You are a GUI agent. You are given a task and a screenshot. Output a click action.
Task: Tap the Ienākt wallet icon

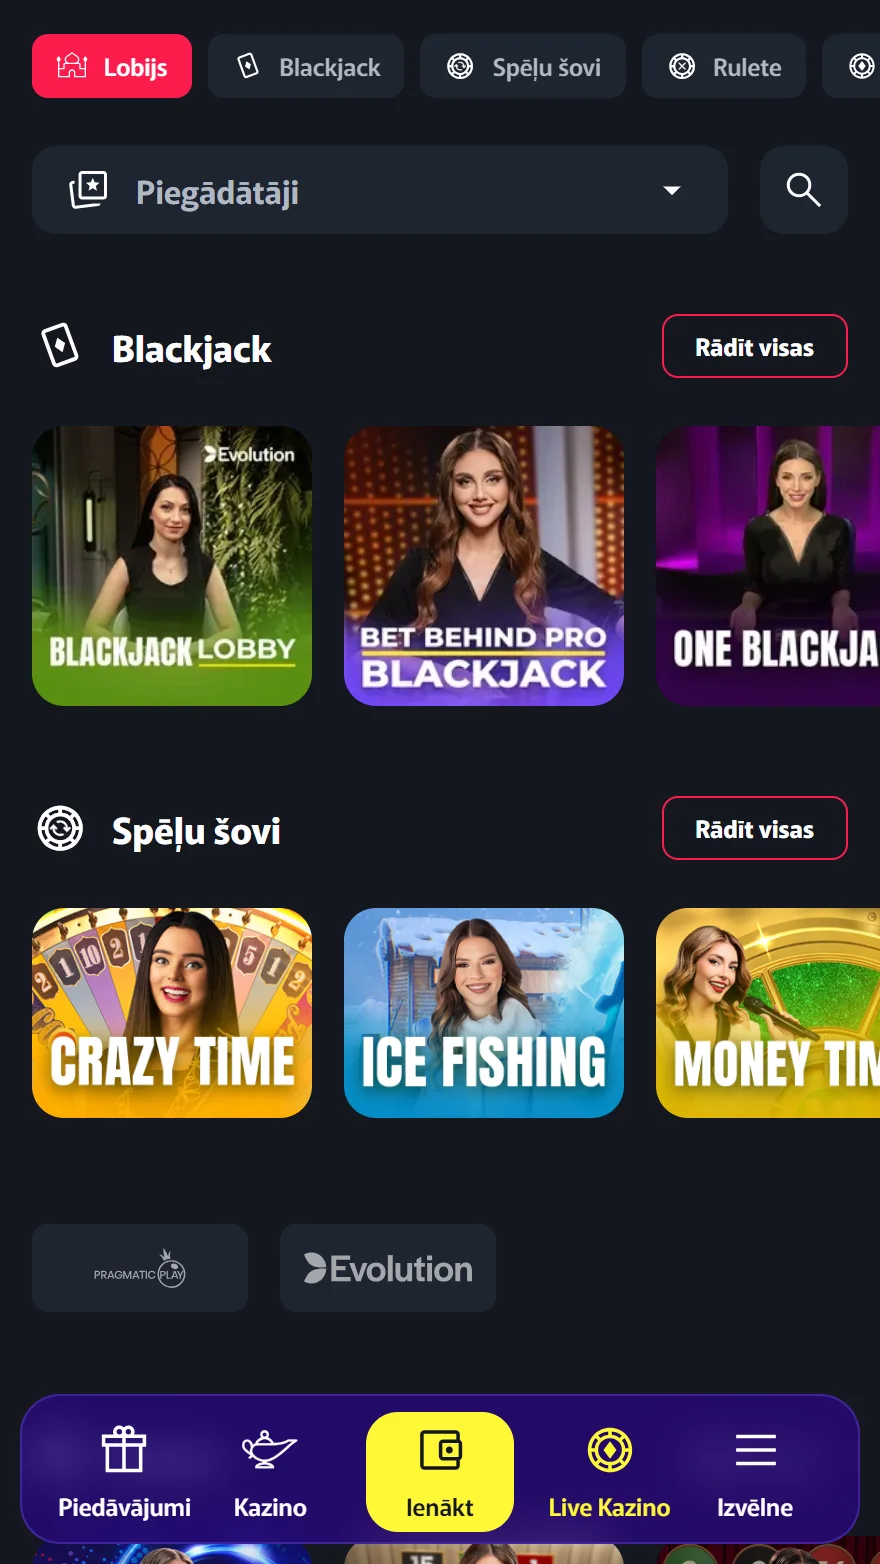[x=440, y=1449]
